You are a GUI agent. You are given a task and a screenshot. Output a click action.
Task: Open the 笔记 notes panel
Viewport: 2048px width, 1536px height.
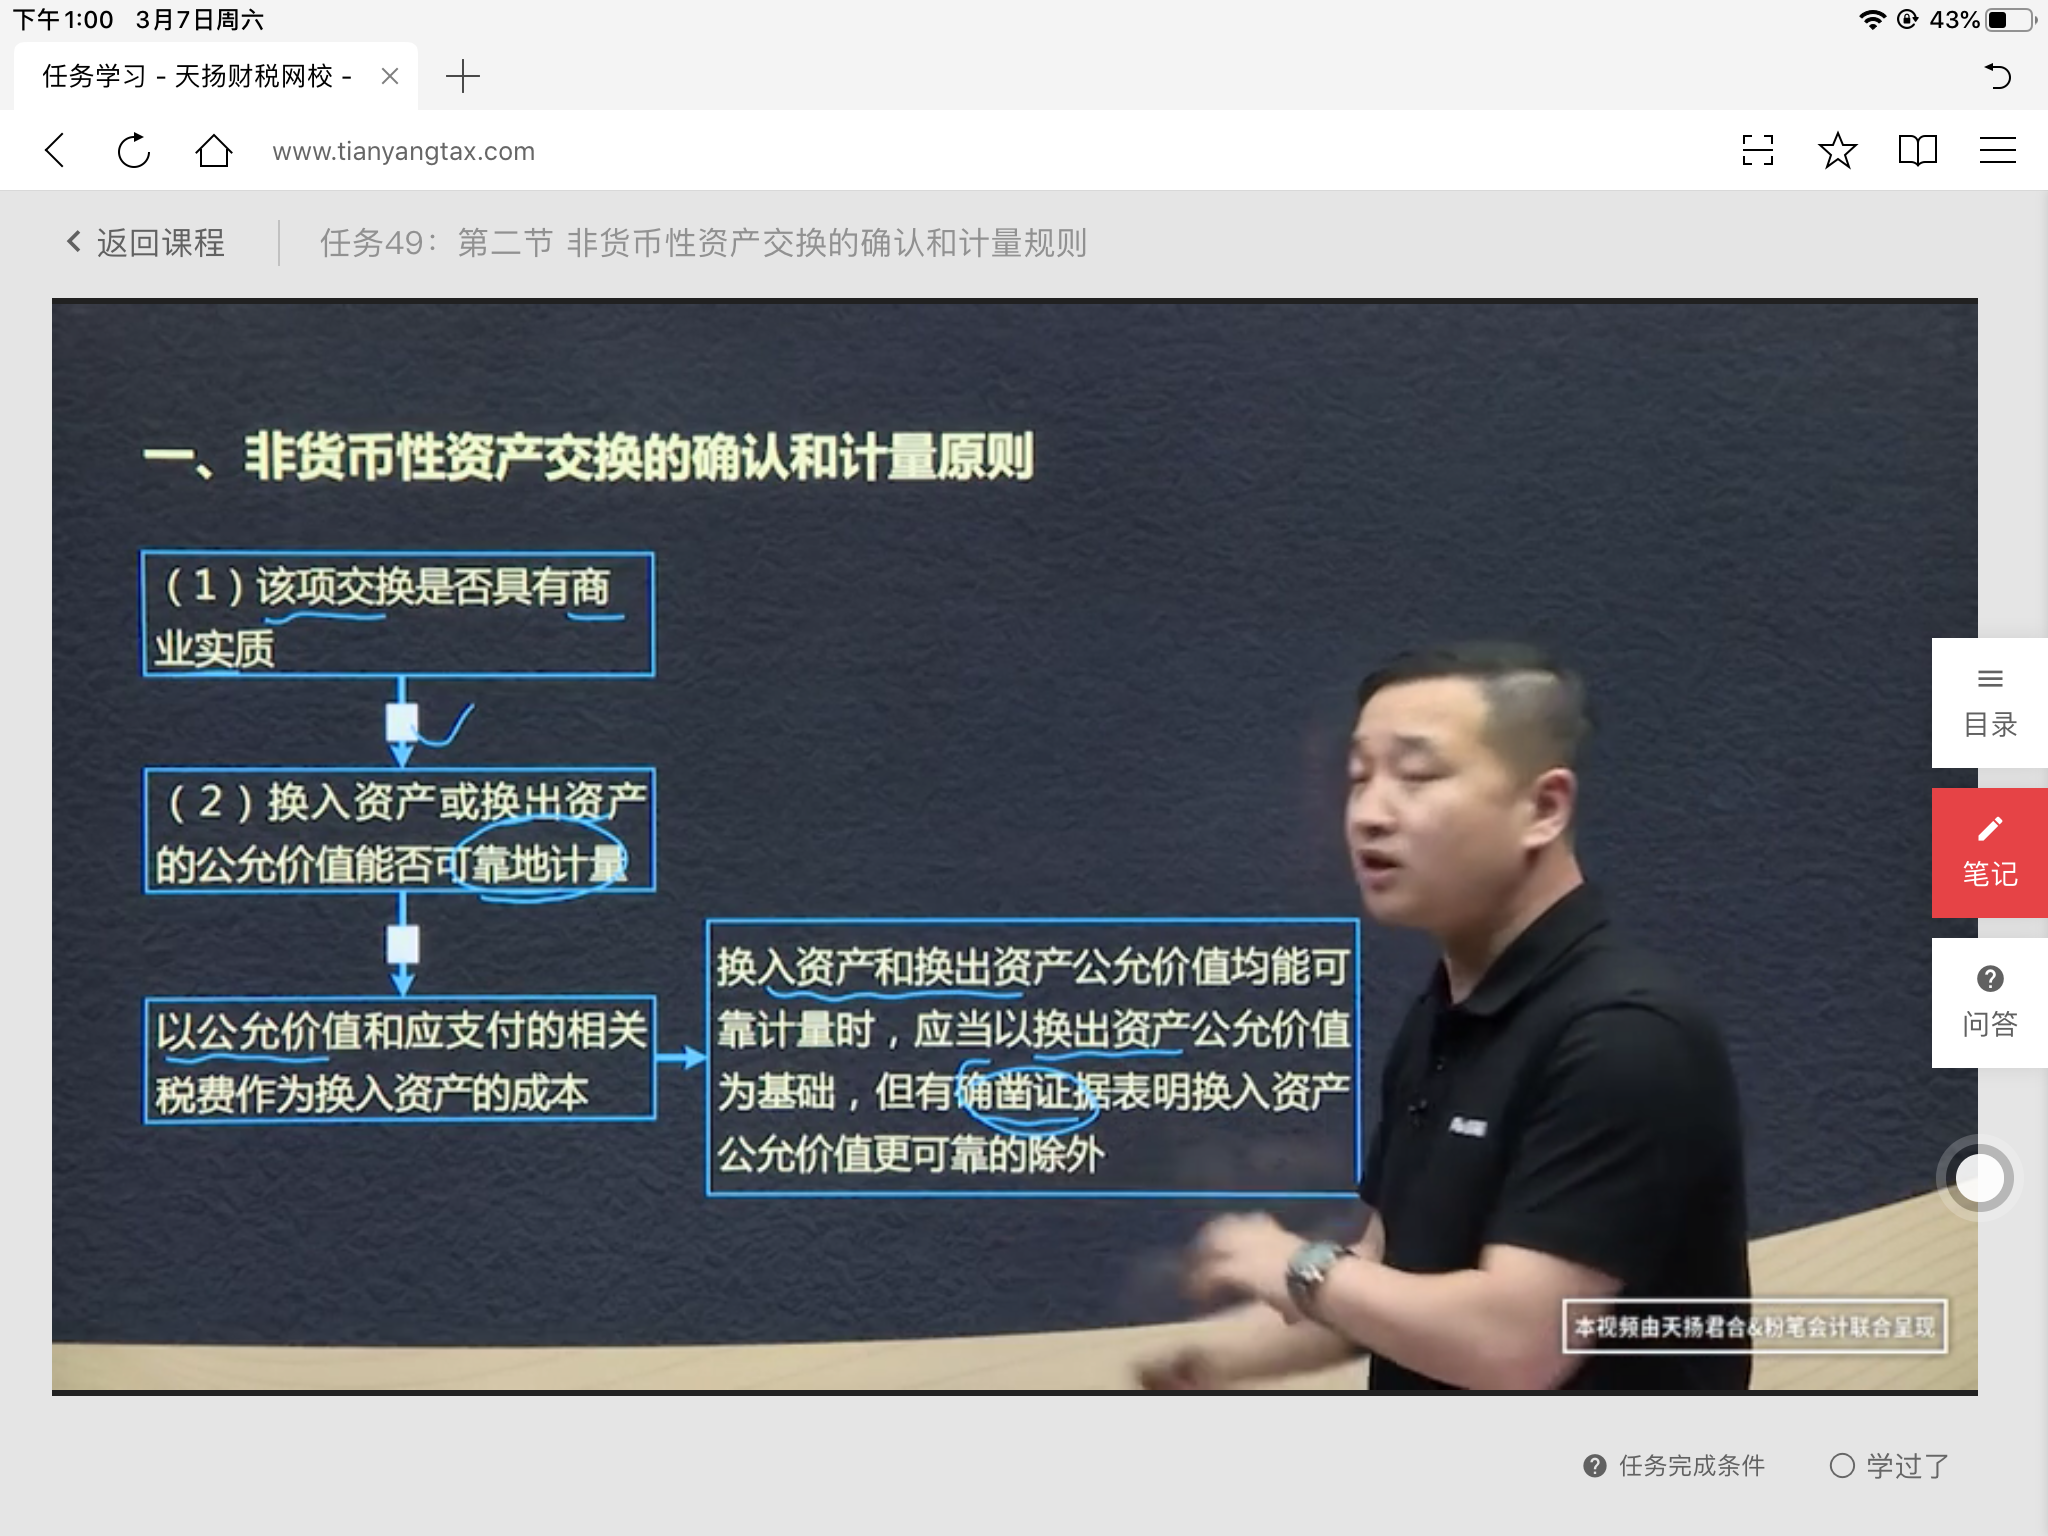1989,853
